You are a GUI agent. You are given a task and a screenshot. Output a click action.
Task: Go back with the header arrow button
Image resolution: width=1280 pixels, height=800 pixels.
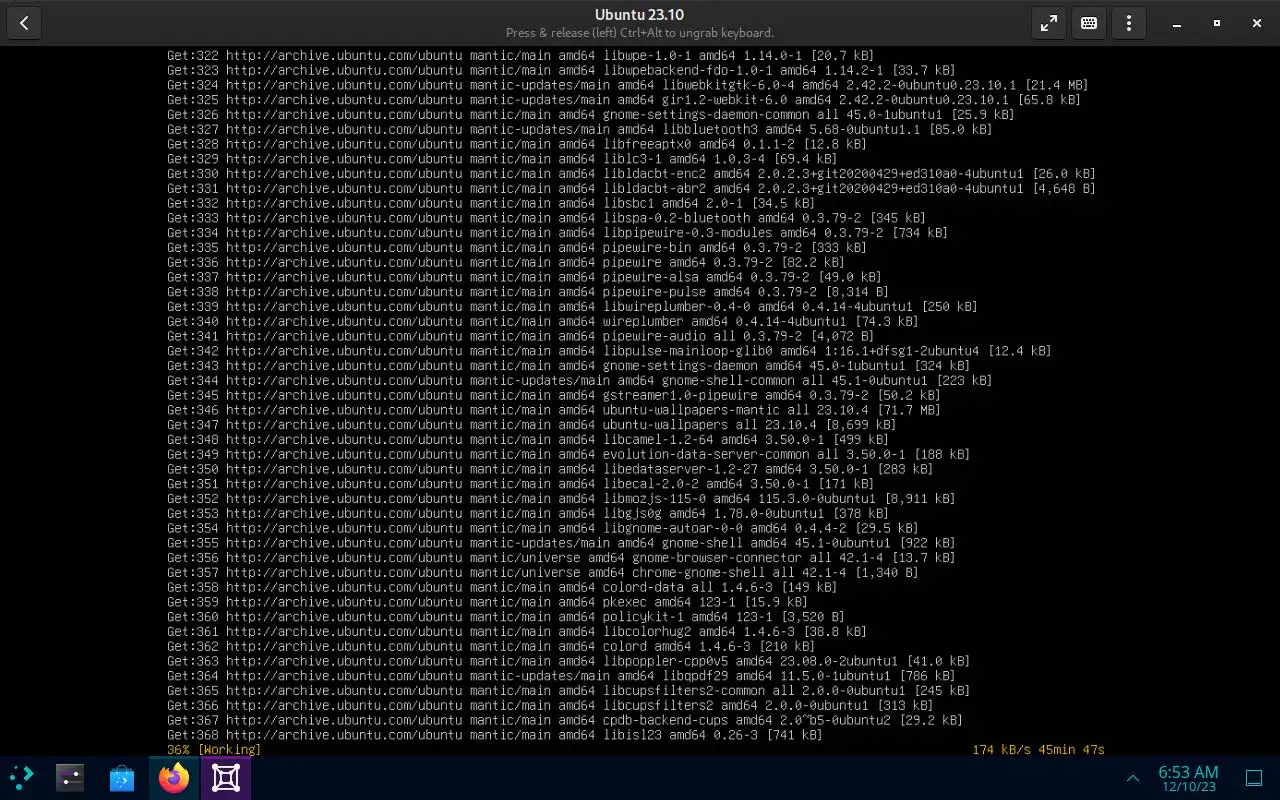(24, 23)
